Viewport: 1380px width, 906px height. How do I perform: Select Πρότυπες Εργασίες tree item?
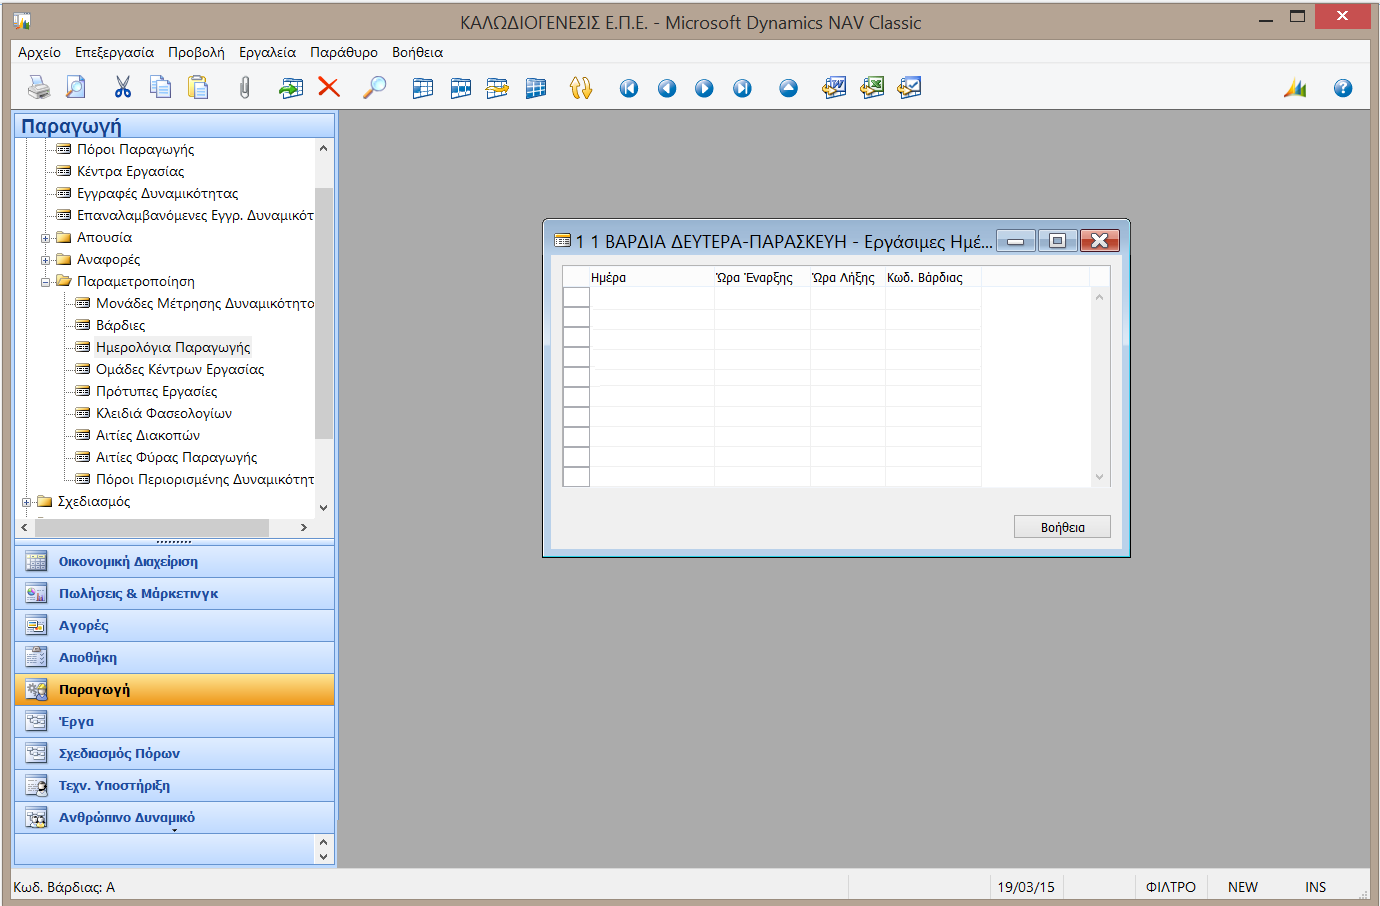tap(156, 391)
